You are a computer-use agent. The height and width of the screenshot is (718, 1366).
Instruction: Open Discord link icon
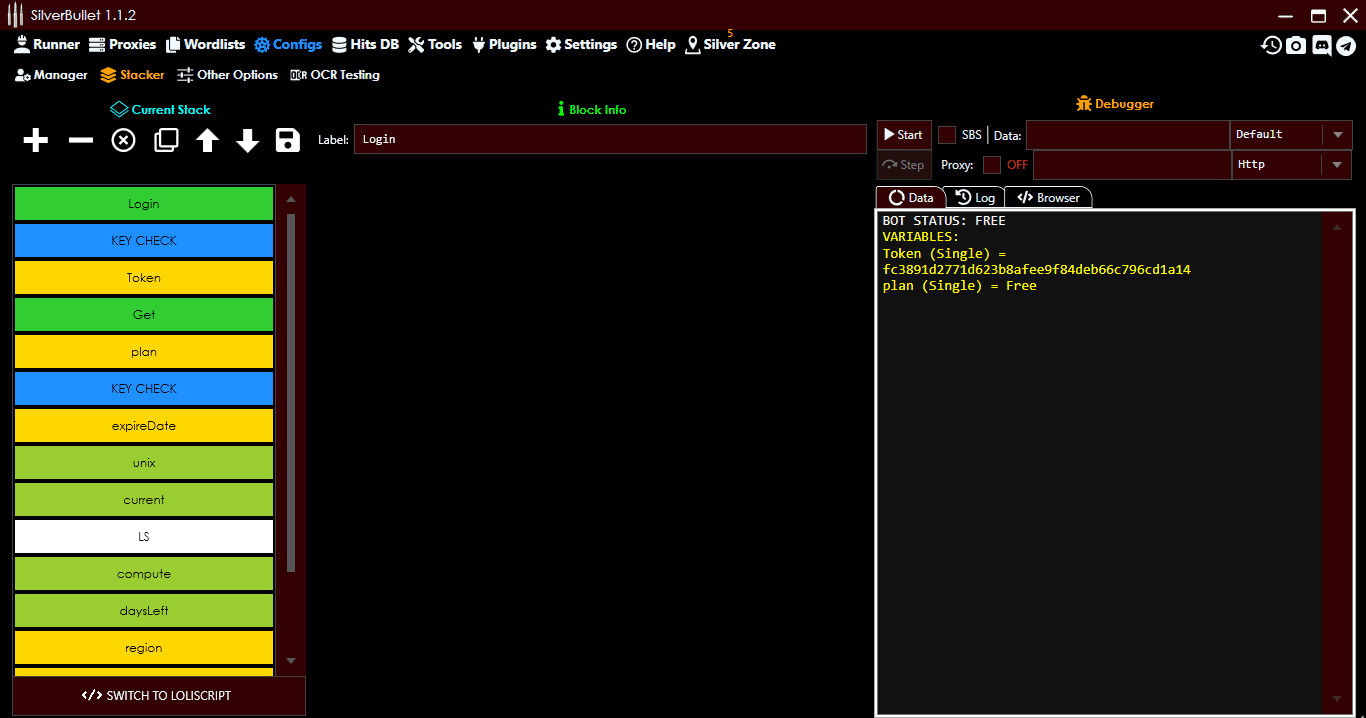coord(1321,45)
